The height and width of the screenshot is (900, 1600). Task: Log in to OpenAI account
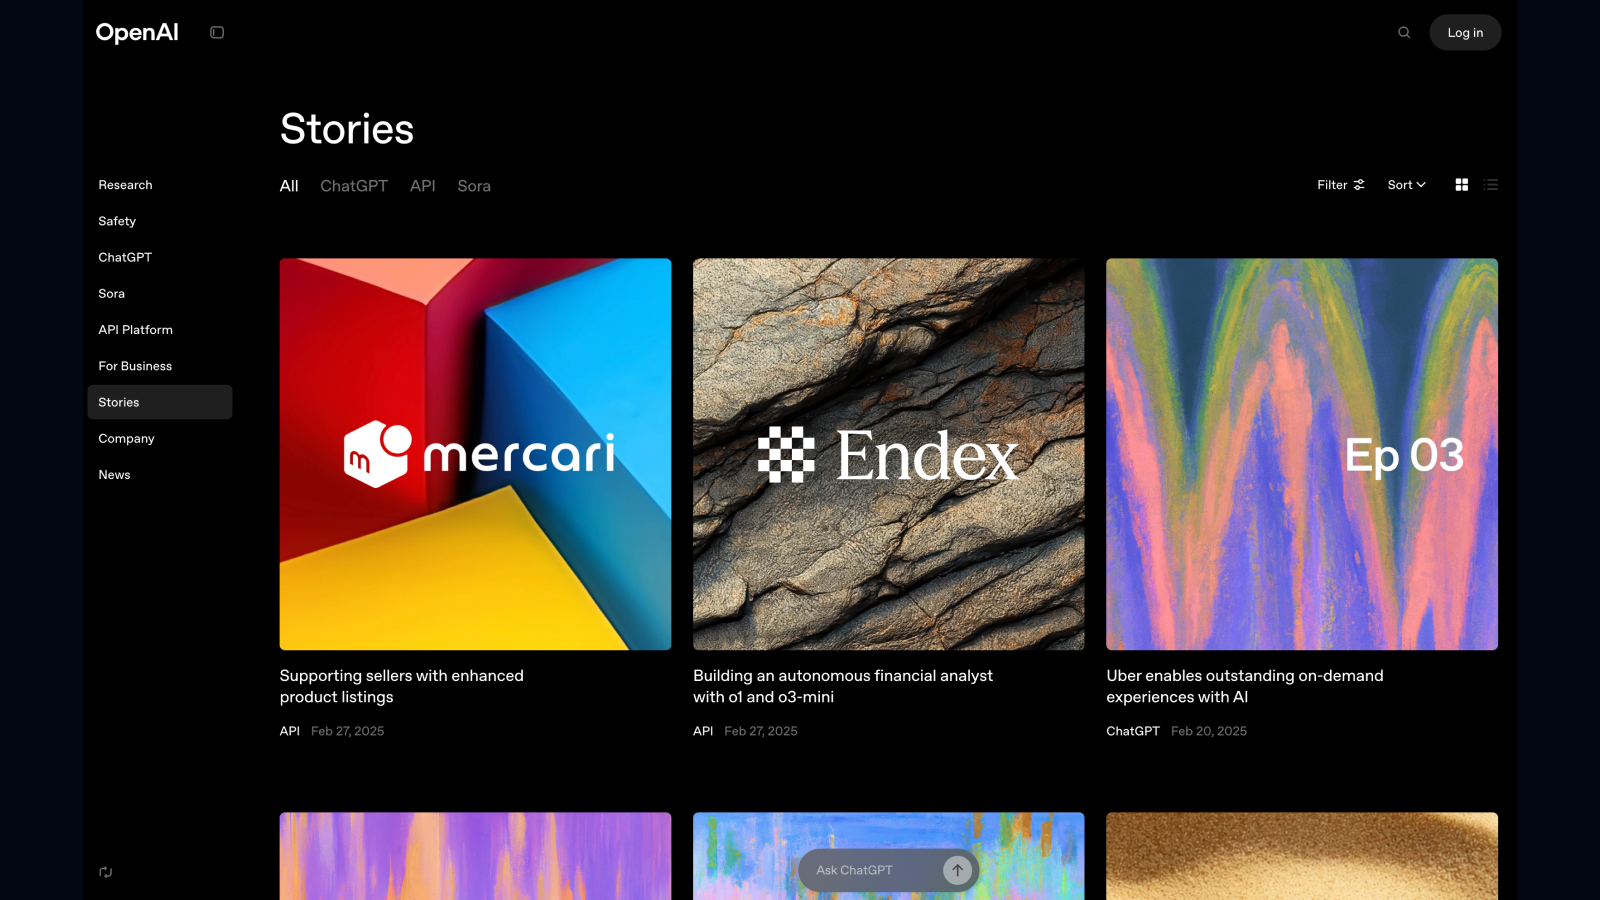coord(1465,32)
